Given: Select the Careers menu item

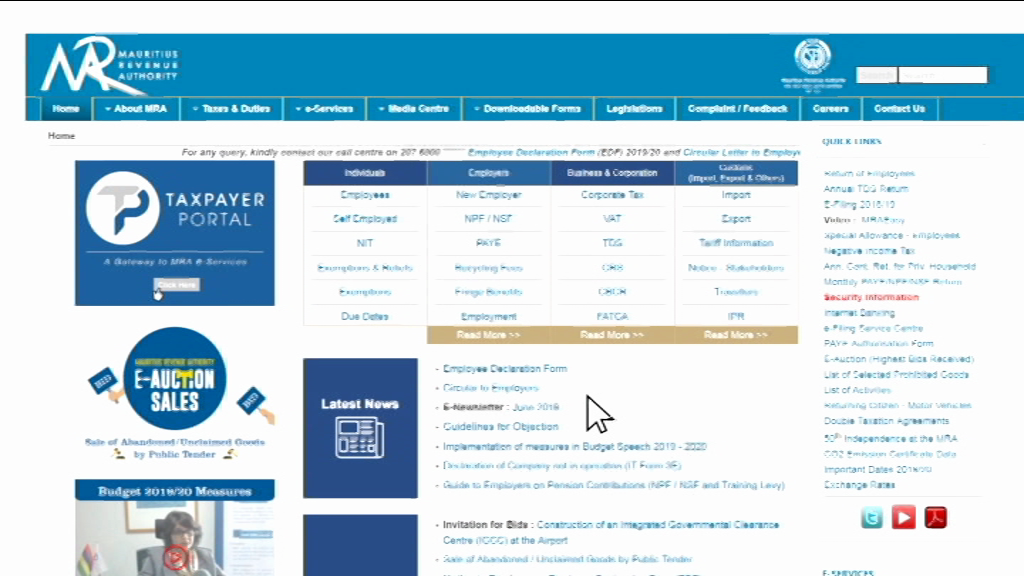Looking at the screenshot, I should tap(830, 109).
